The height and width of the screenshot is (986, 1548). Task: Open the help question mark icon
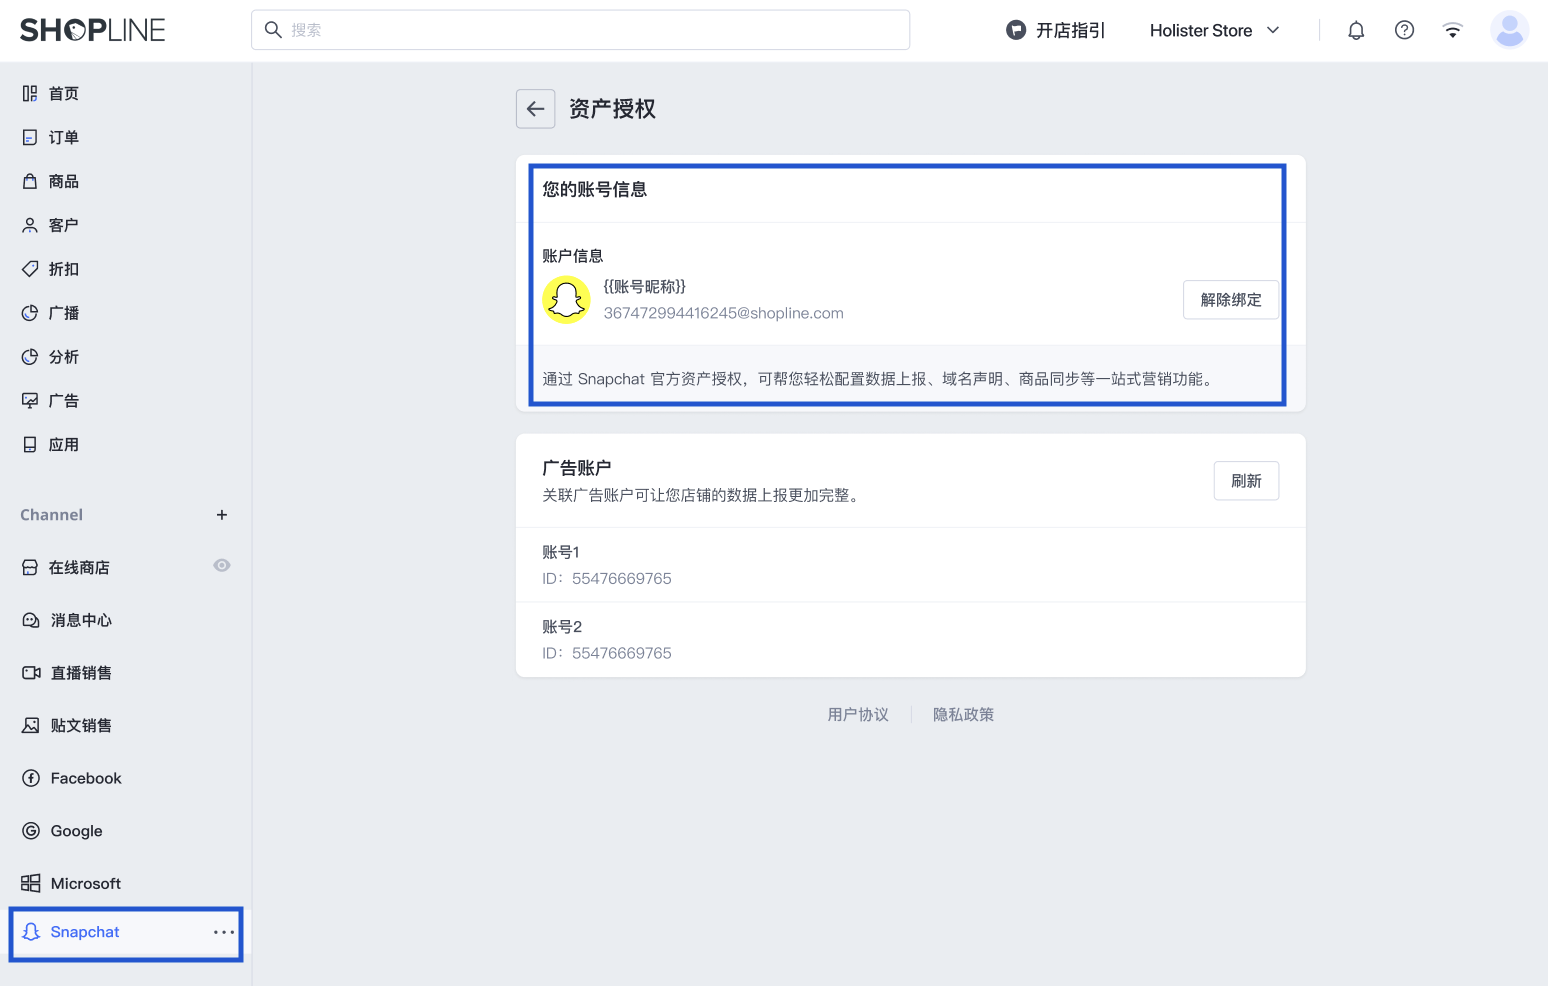pyautogui.click(x=1404, y=30)
